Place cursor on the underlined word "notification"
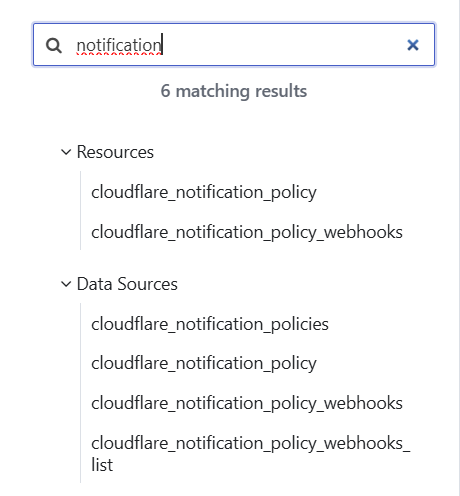Screen dimensions: 460x496 tap(119, 45)
